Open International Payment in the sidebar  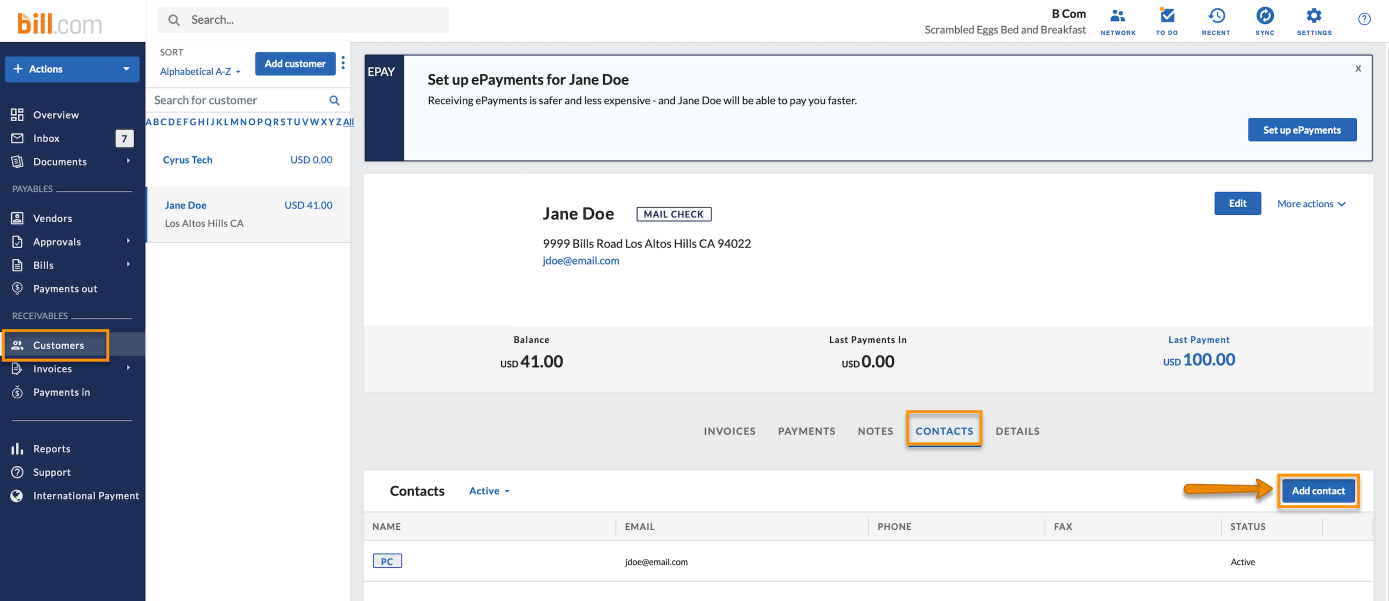(86, 496)
